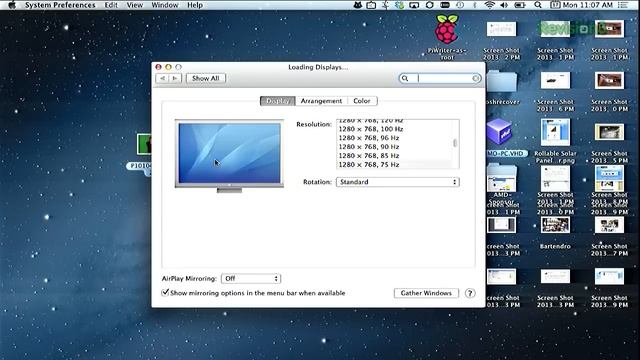Open the Window menu
Viewport: 640px width, 360px height.
tap(165, 5)
